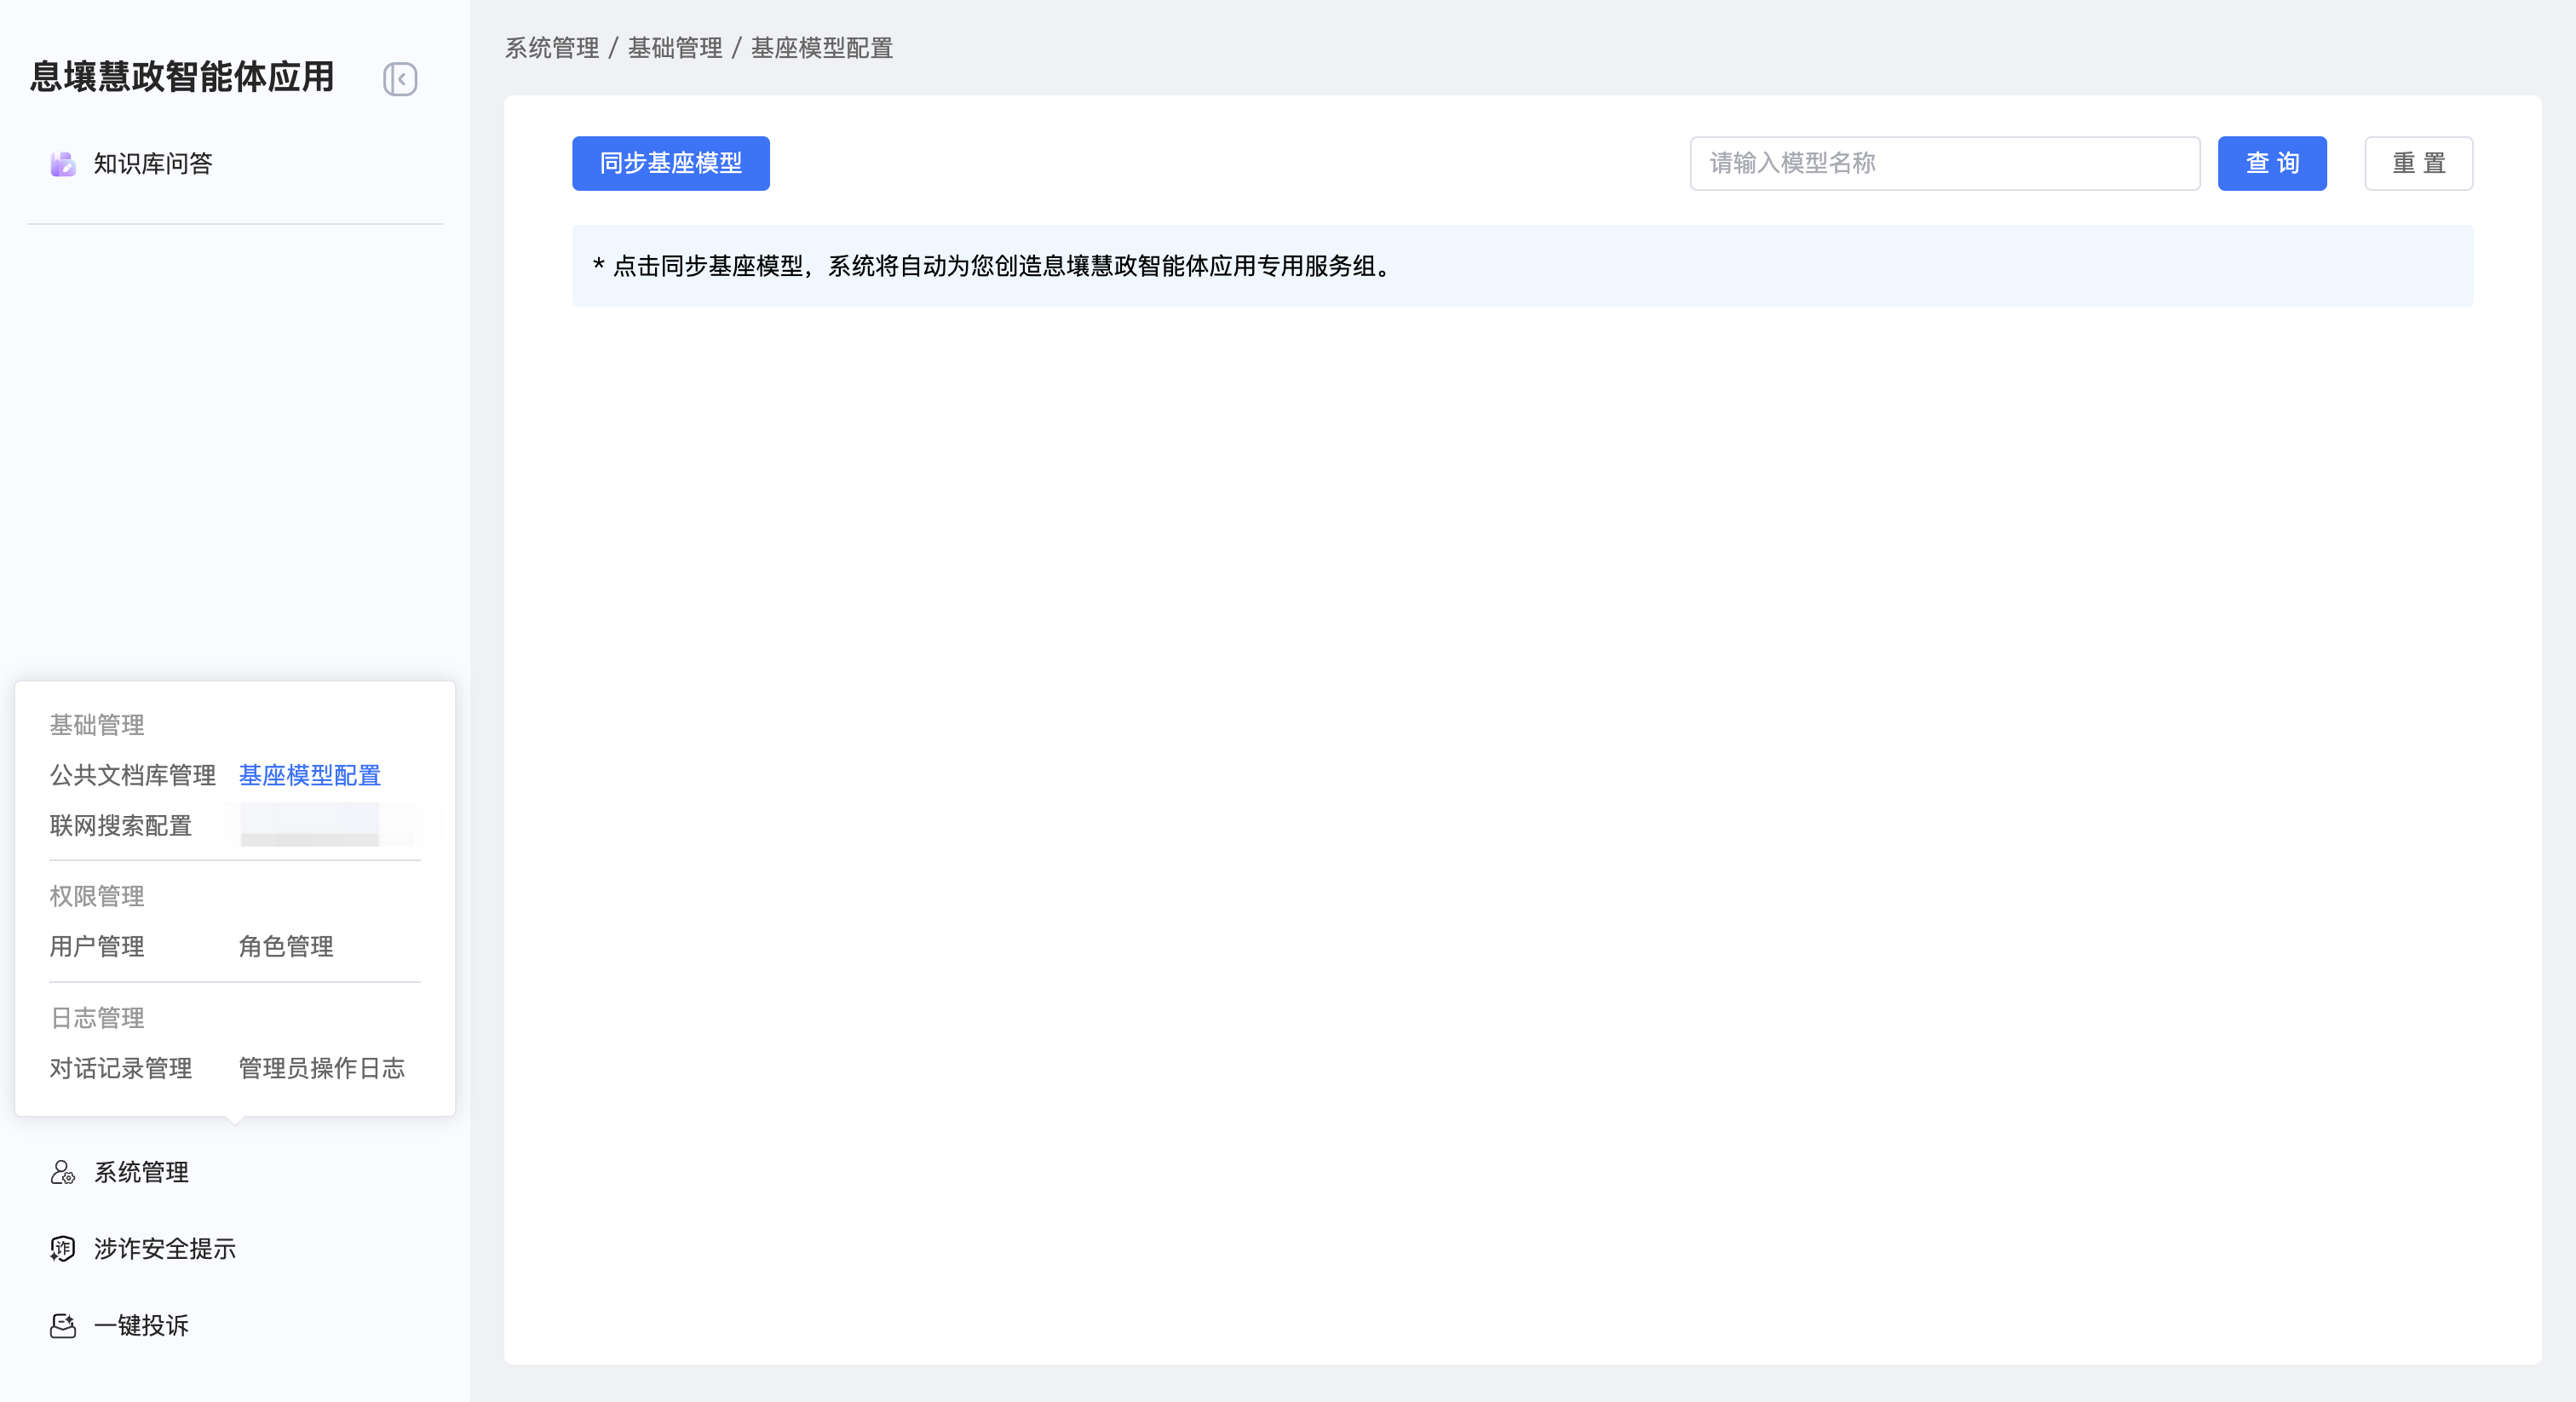The image size is (2576, 1402).
Task: Click the 息壤慧政智能体应用 title
Action: 182,77
